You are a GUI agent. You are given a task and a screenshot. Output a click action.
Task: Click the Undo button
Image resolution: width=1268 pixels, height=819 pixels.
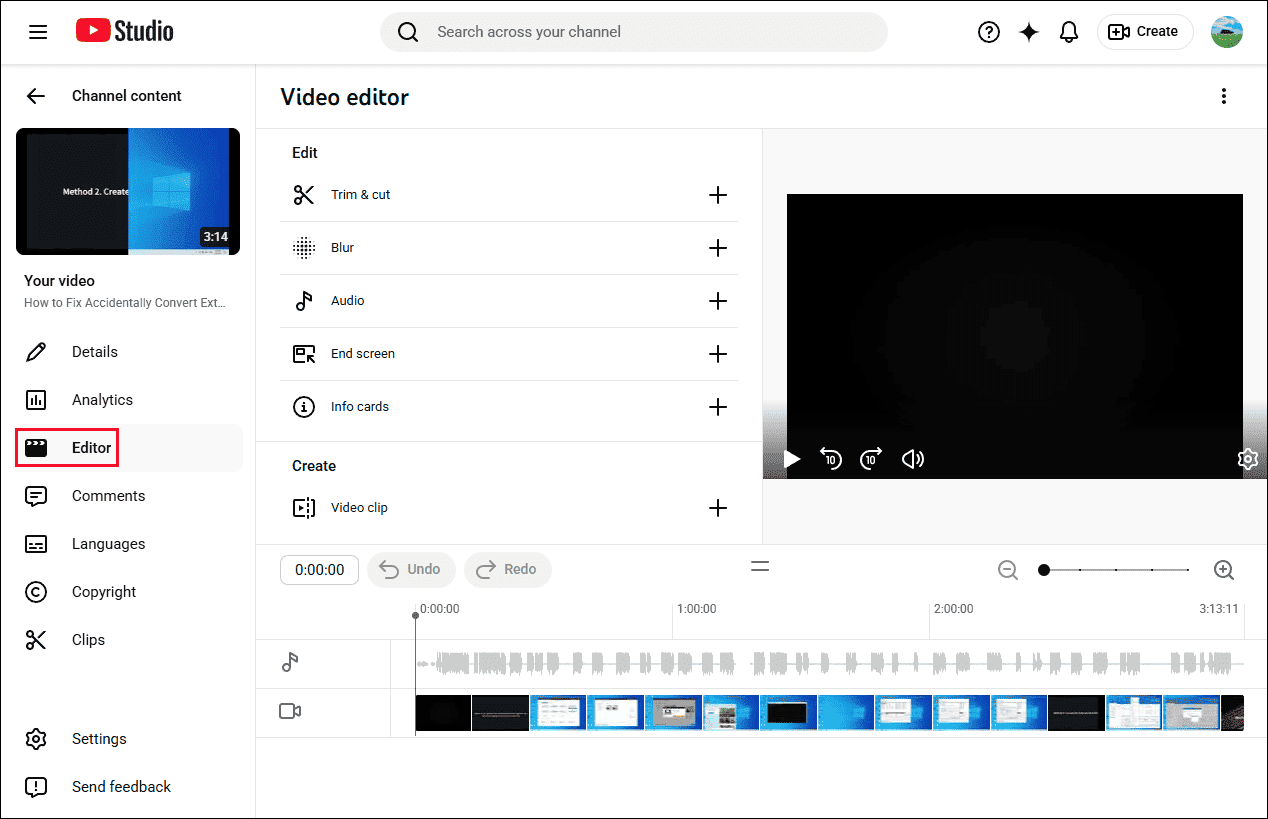click(x=411, y=569)
